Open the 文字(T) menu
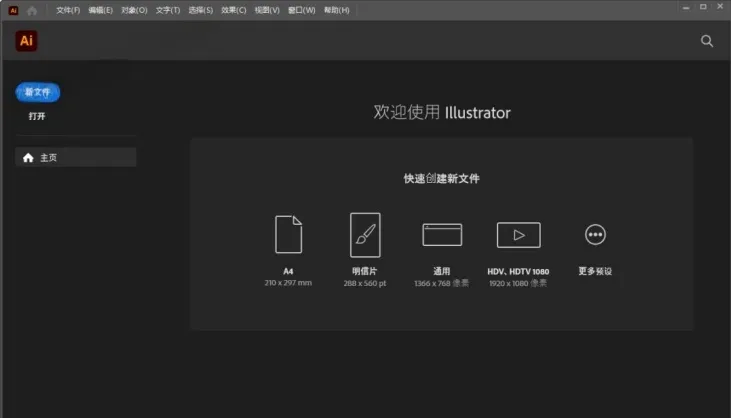This screenshot has width=731, height=418. 168,10
